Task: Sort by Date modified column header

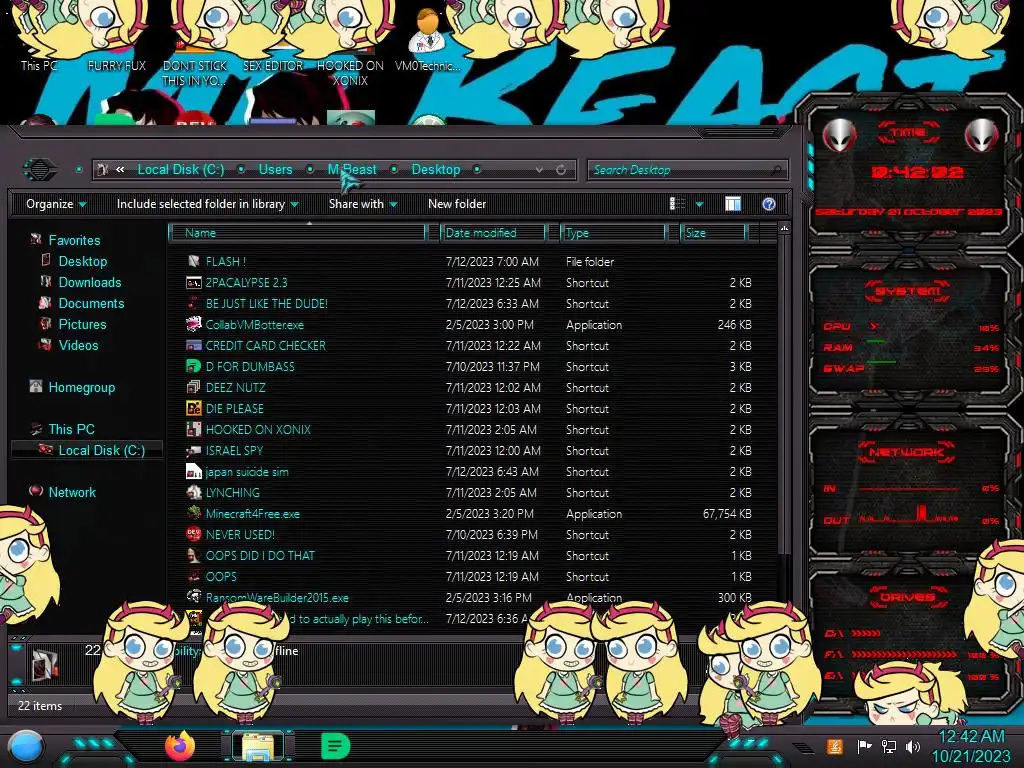Action: click(494, 232)
